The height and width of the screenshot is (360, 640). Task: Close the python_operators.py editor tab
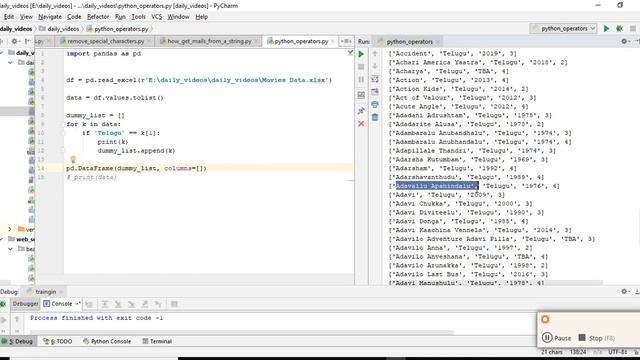(333, 41)
